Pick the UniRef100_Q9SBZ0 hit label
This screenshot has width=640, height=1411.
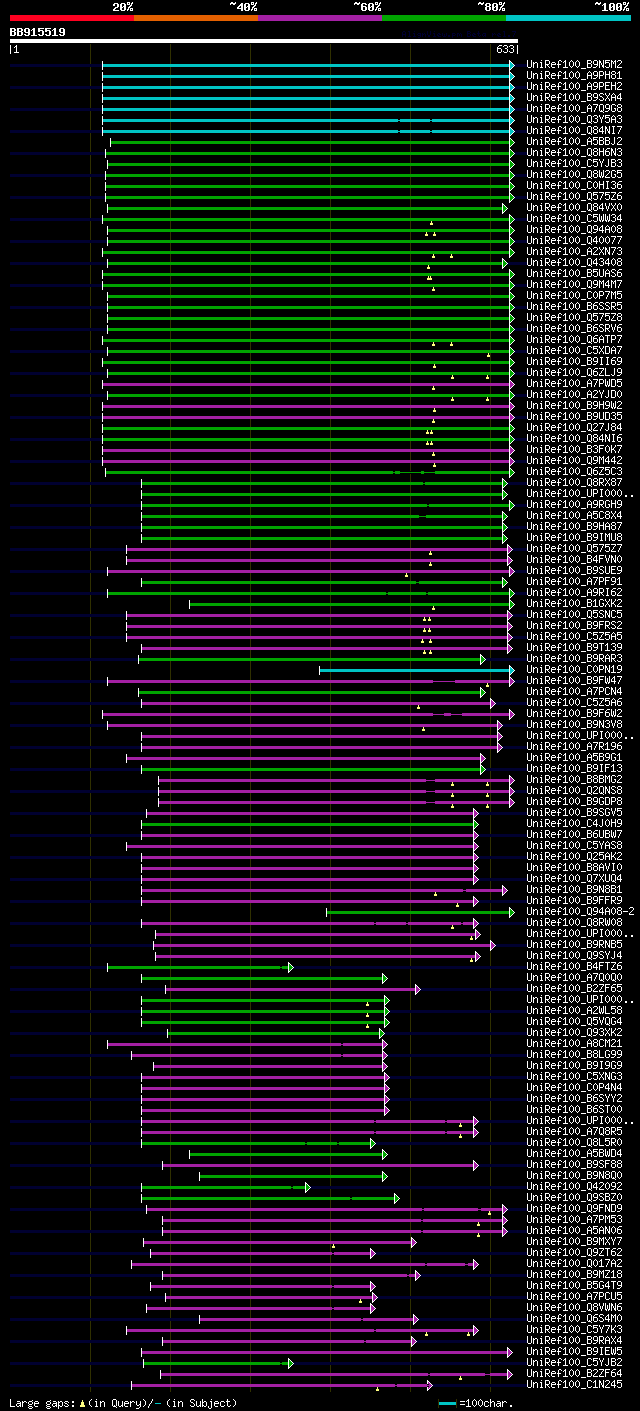click(576, 1198)
